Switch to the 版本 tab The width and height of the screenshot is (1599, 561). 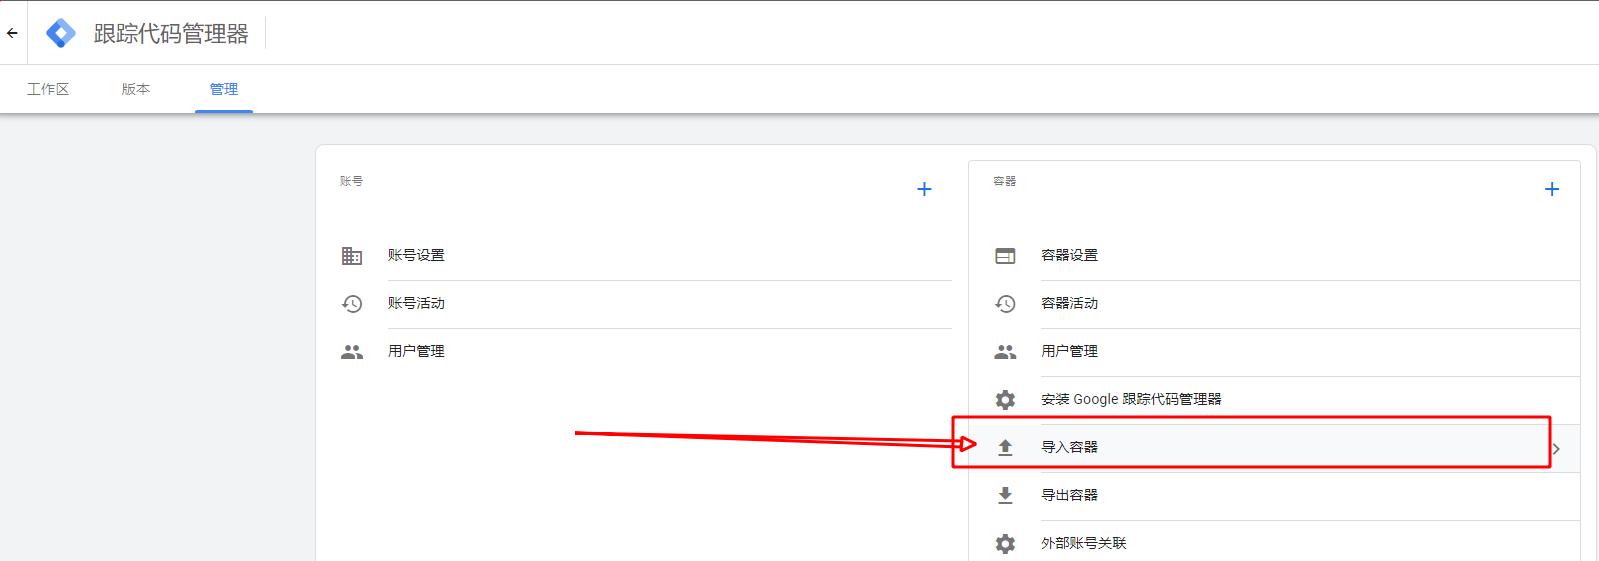(136, 89)
